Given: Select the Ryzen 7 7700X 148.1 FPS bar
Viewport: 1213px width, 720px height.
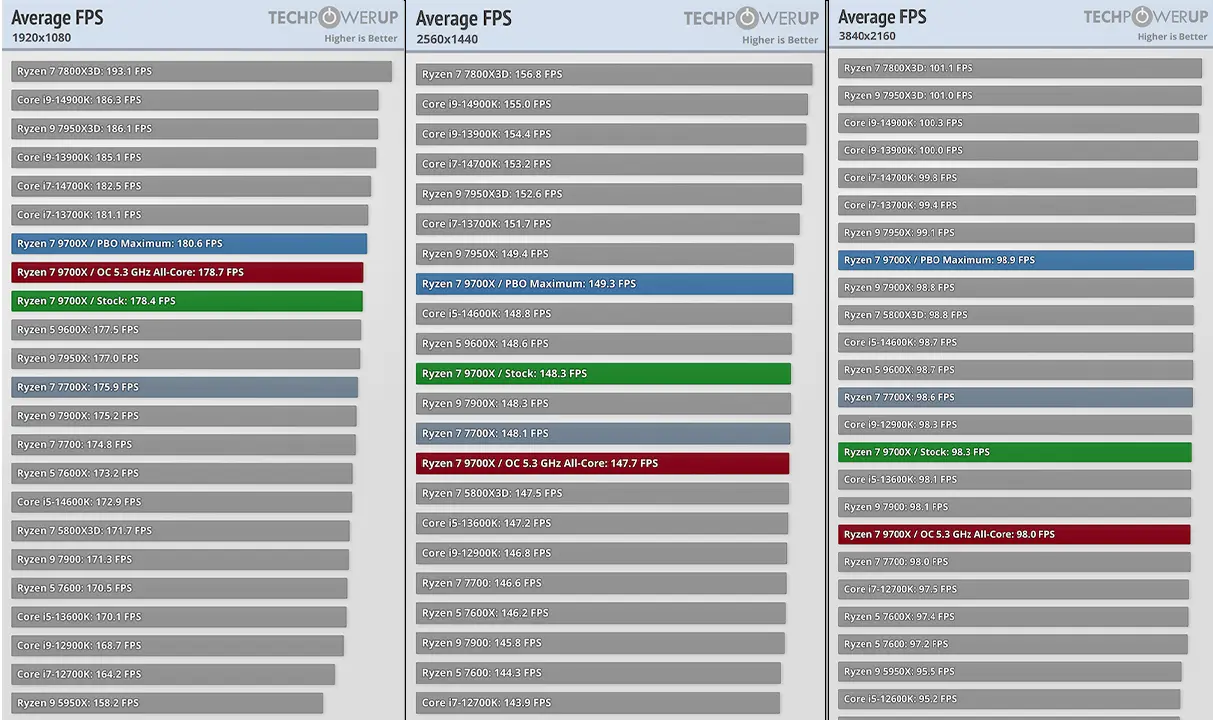Looking at the screenshot, I should [x=603, y=434].
